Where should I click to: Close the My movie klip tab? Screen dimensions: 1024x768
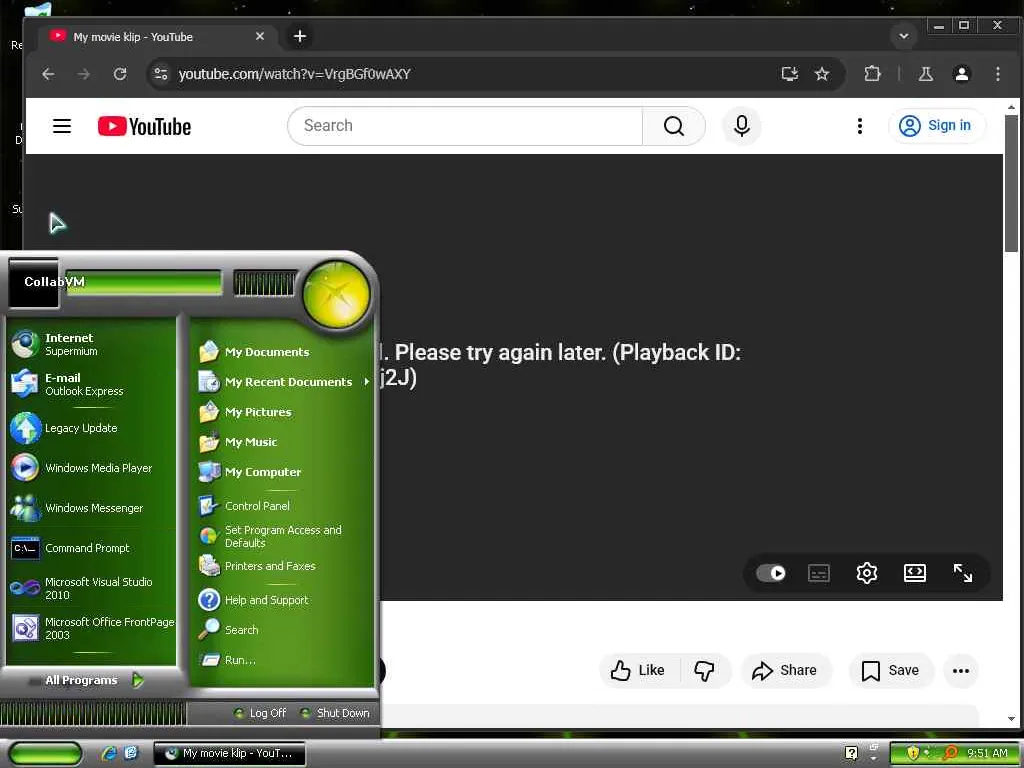point(260,37)
